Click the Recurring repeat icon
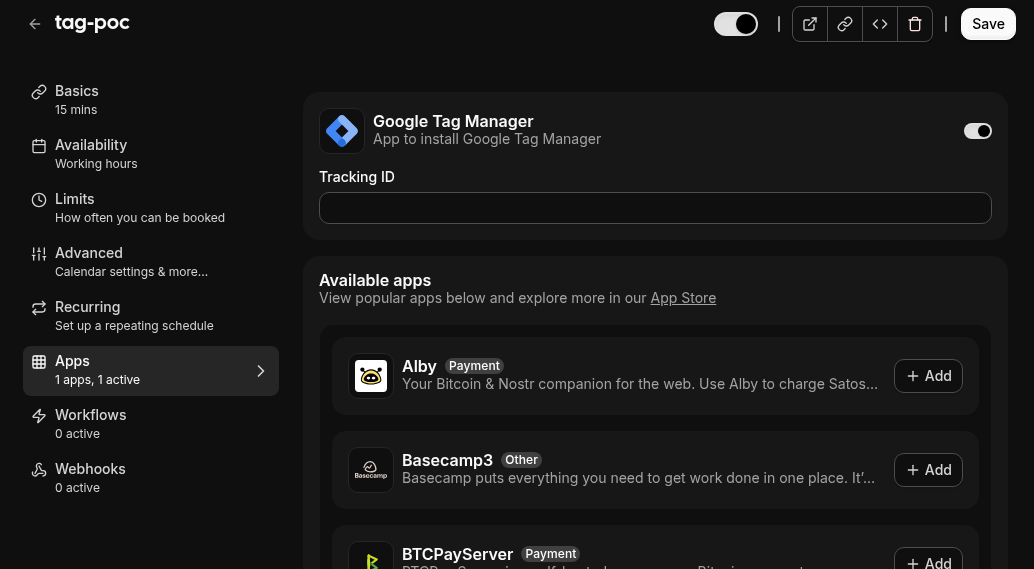 39,308
